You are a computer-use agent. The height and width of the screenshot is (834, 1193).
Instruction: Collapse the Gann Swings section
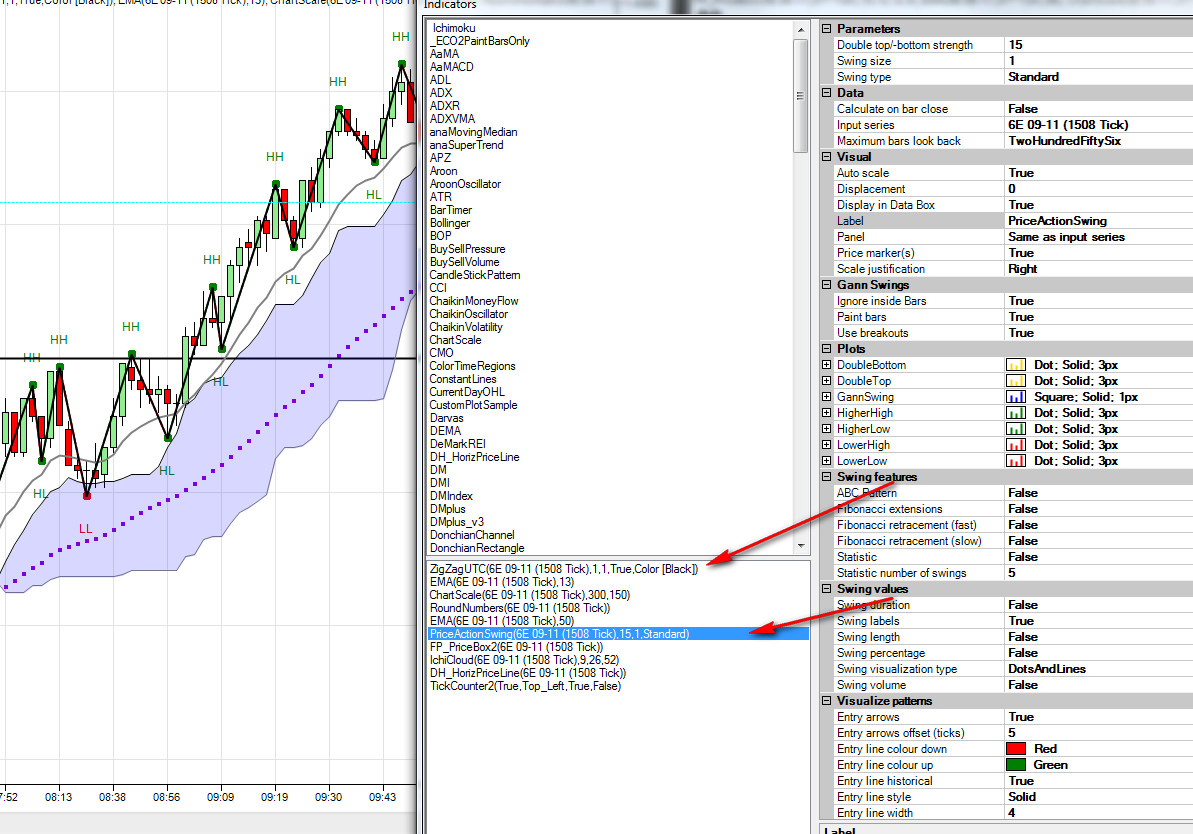click(826, 285)
